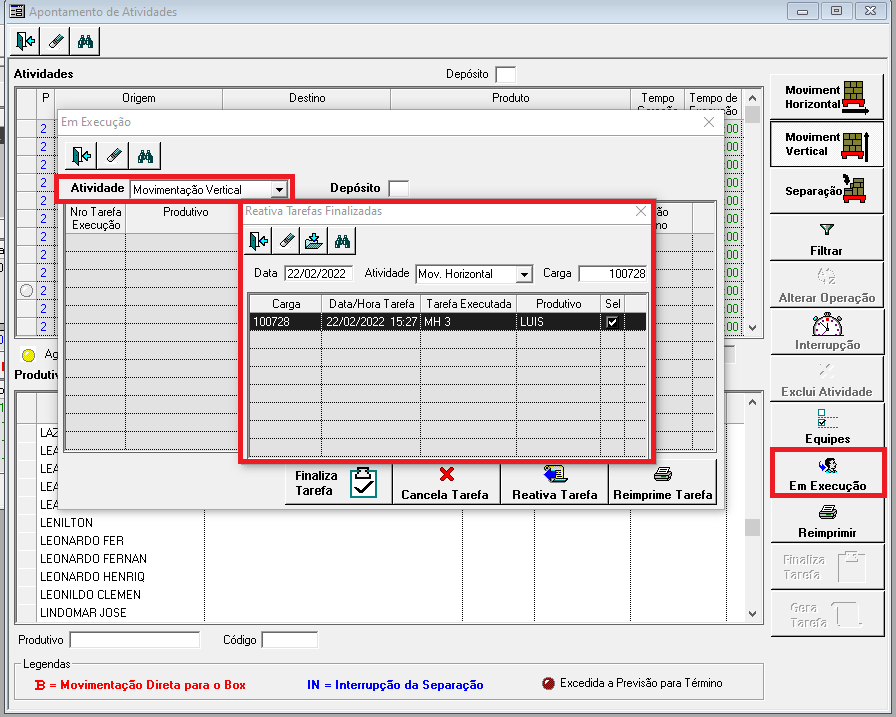Viewport: 896px width, 717px height.
Task: Click Carga field with 100728
Action: [x=613, y=274]
